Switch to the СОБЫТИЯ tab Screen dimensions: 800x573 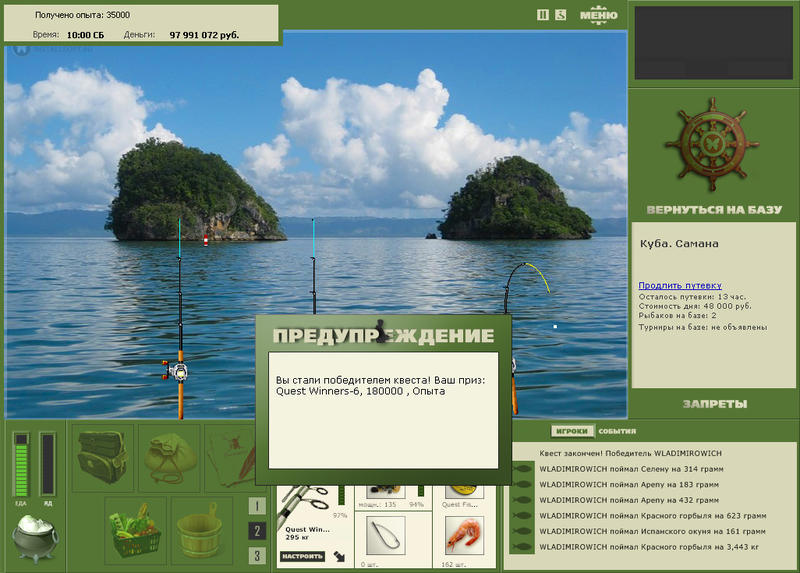coord(617,431)
